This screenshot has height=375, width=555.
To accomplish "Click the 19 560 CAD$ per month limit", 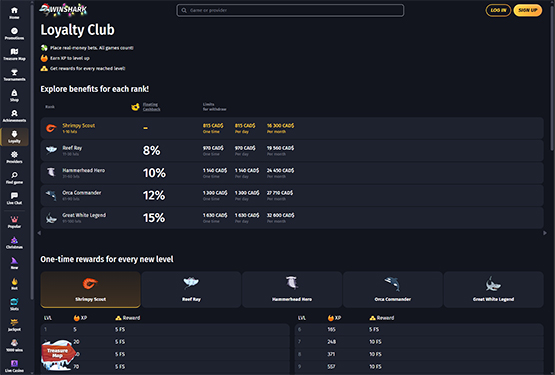I will (280, 148).
